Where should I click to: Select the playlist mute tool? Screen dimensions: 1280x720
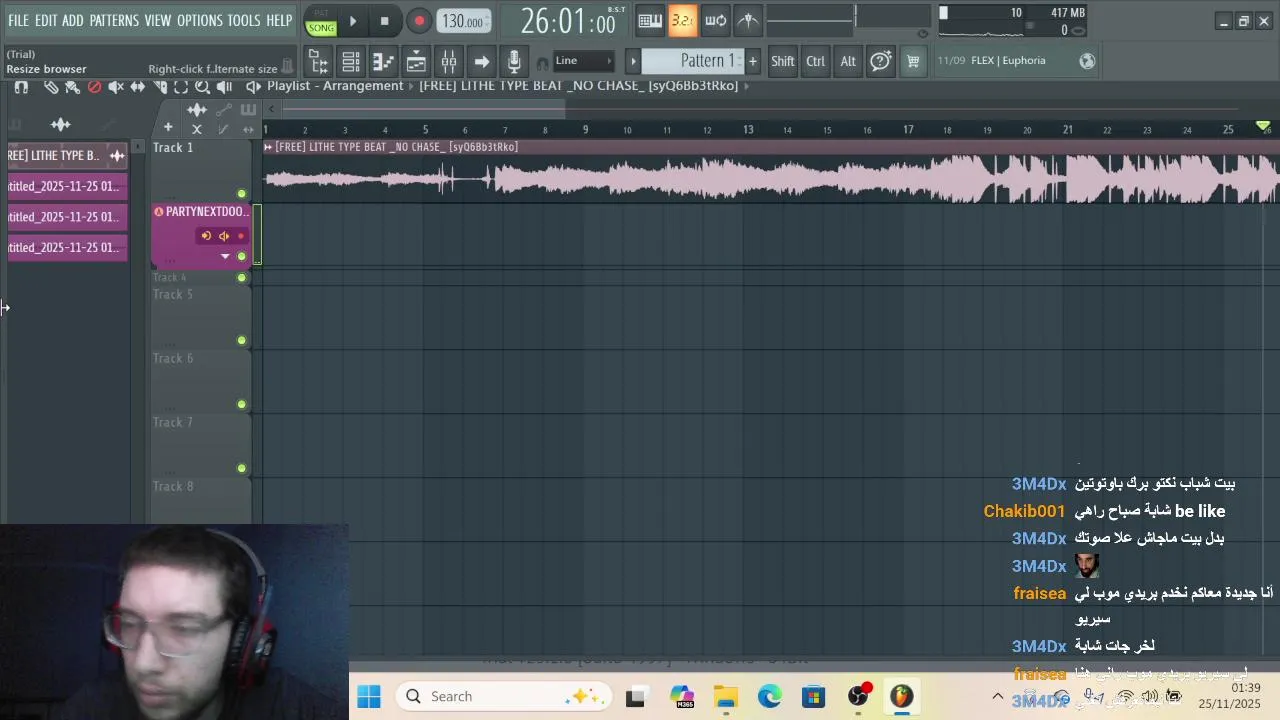point(116,87)
